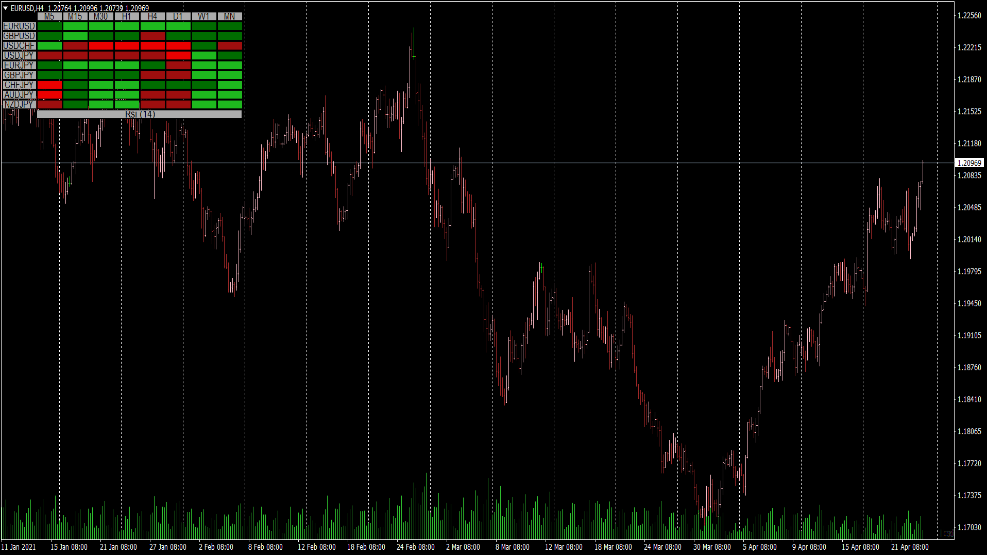The width and height of the screenshot is (987, 555).
Task: Select the W1 timeframe header
Action: (x=204, y=16)
